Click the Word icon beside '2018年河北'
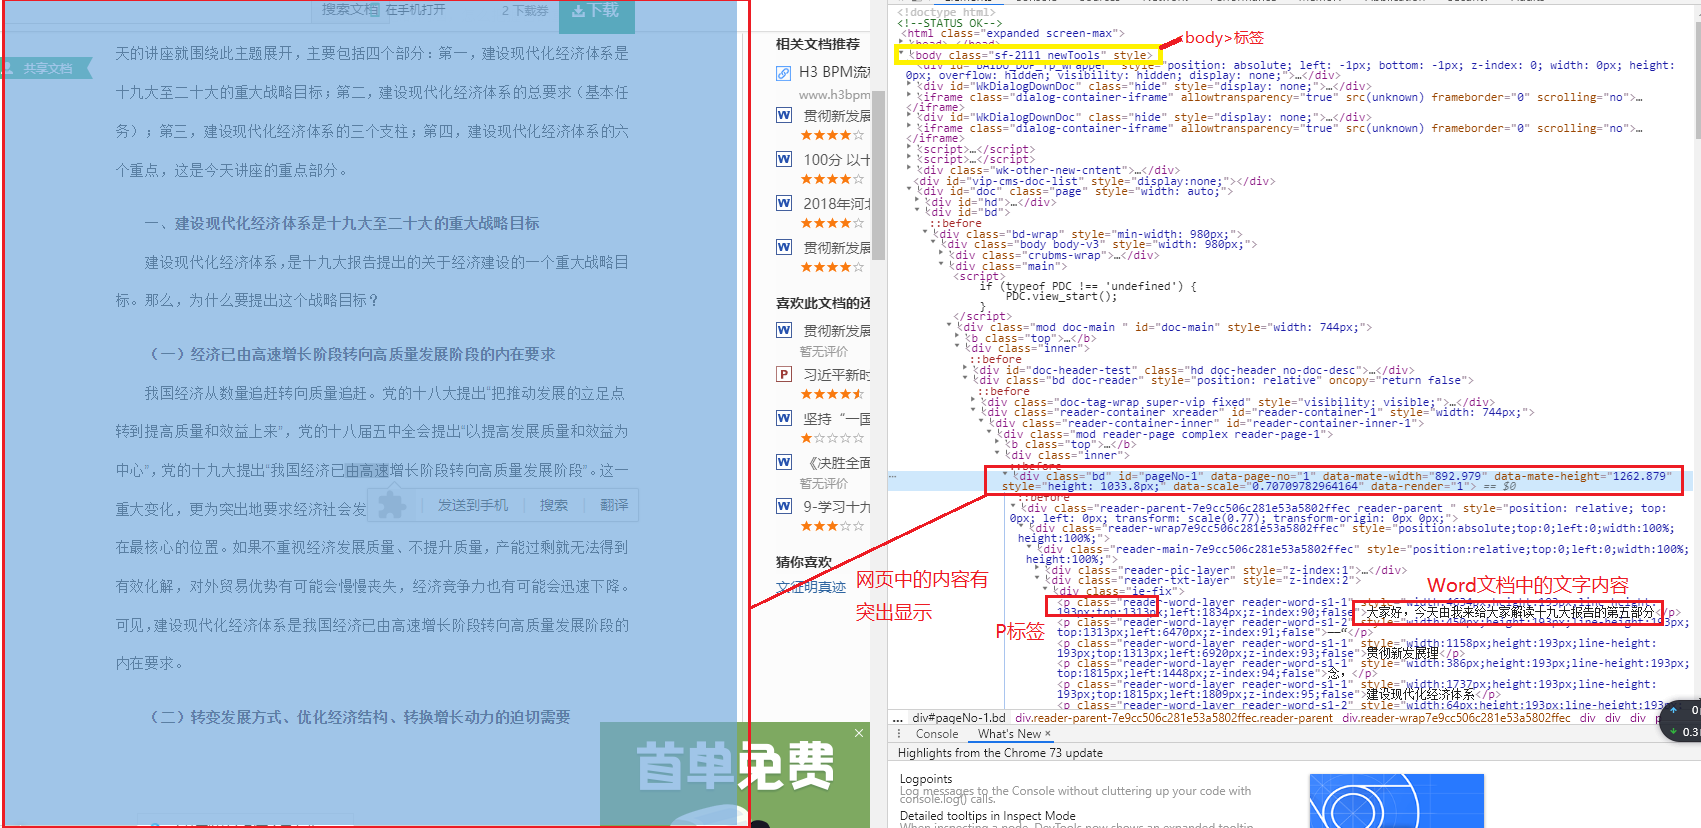1701x828 pixels. [x=784, y=203]
